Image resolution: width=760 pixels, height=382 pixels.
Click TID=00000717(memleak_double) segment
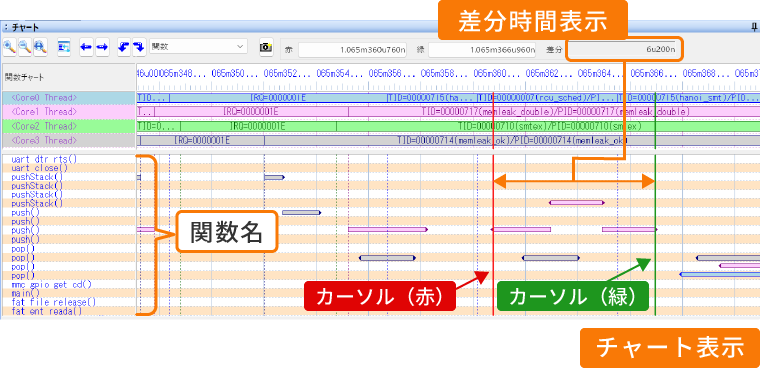tap(554, 112)
